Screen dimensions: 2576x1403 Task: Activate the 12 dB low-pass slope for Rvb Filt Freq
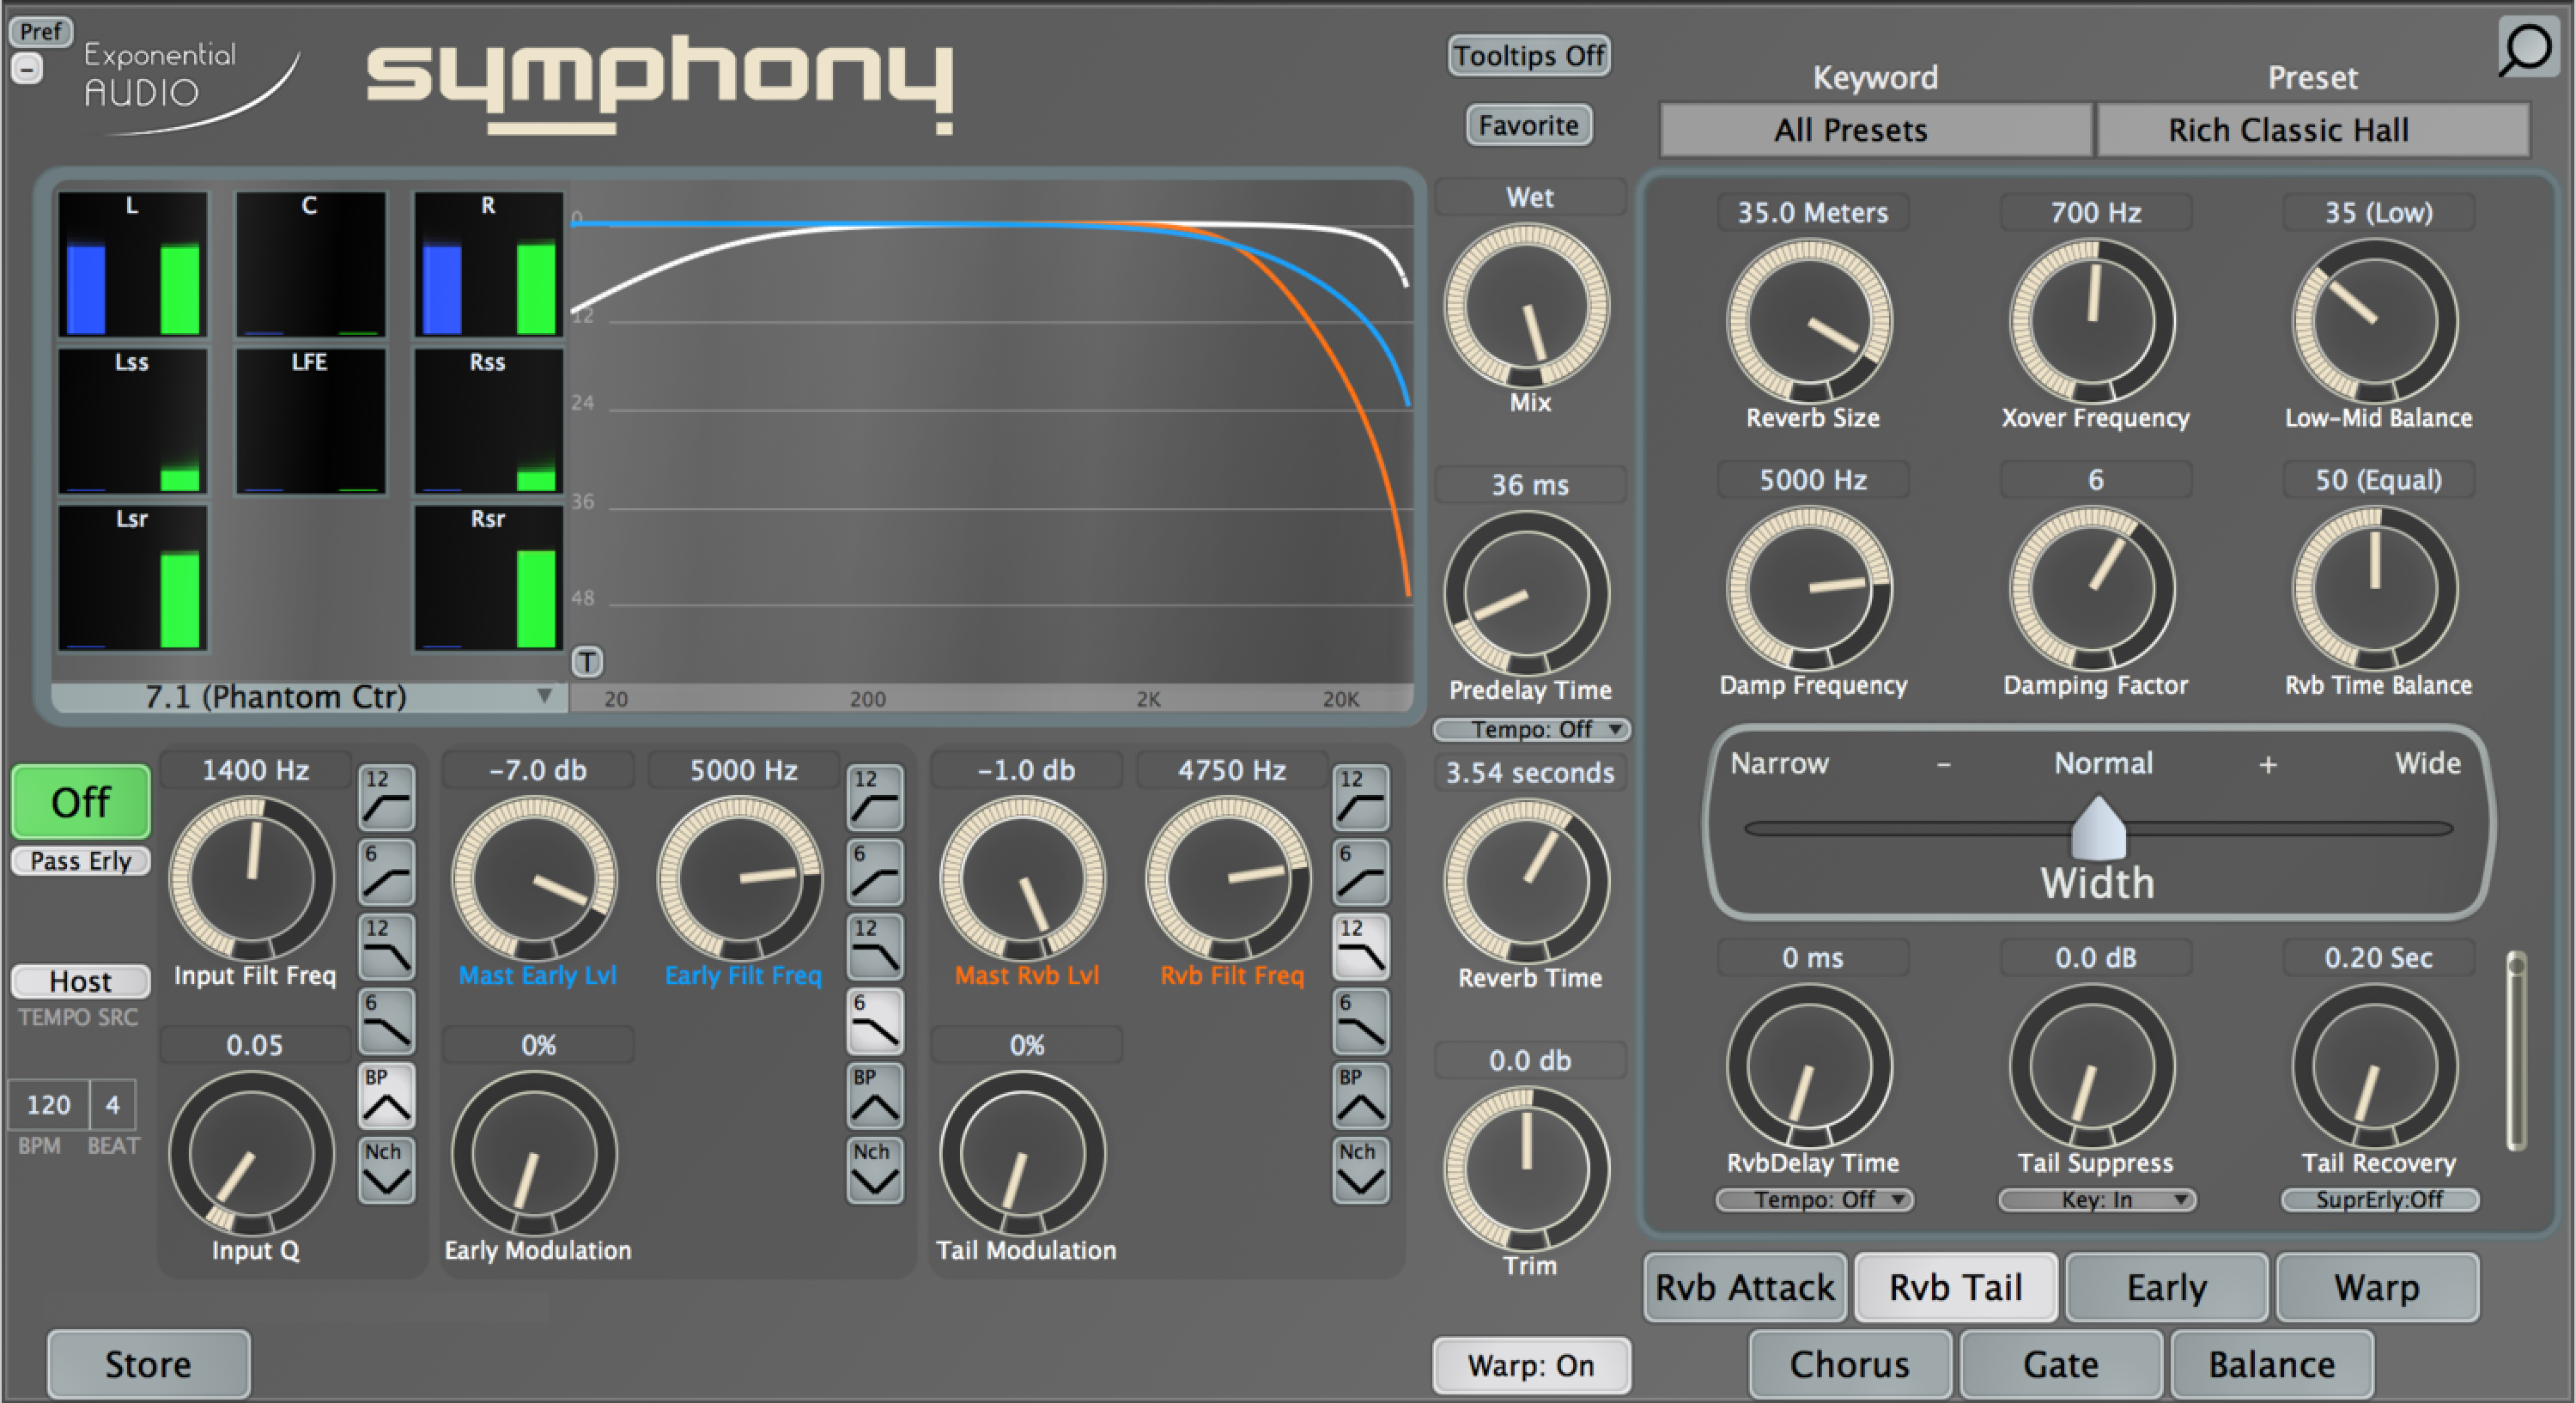[1360, 947]
